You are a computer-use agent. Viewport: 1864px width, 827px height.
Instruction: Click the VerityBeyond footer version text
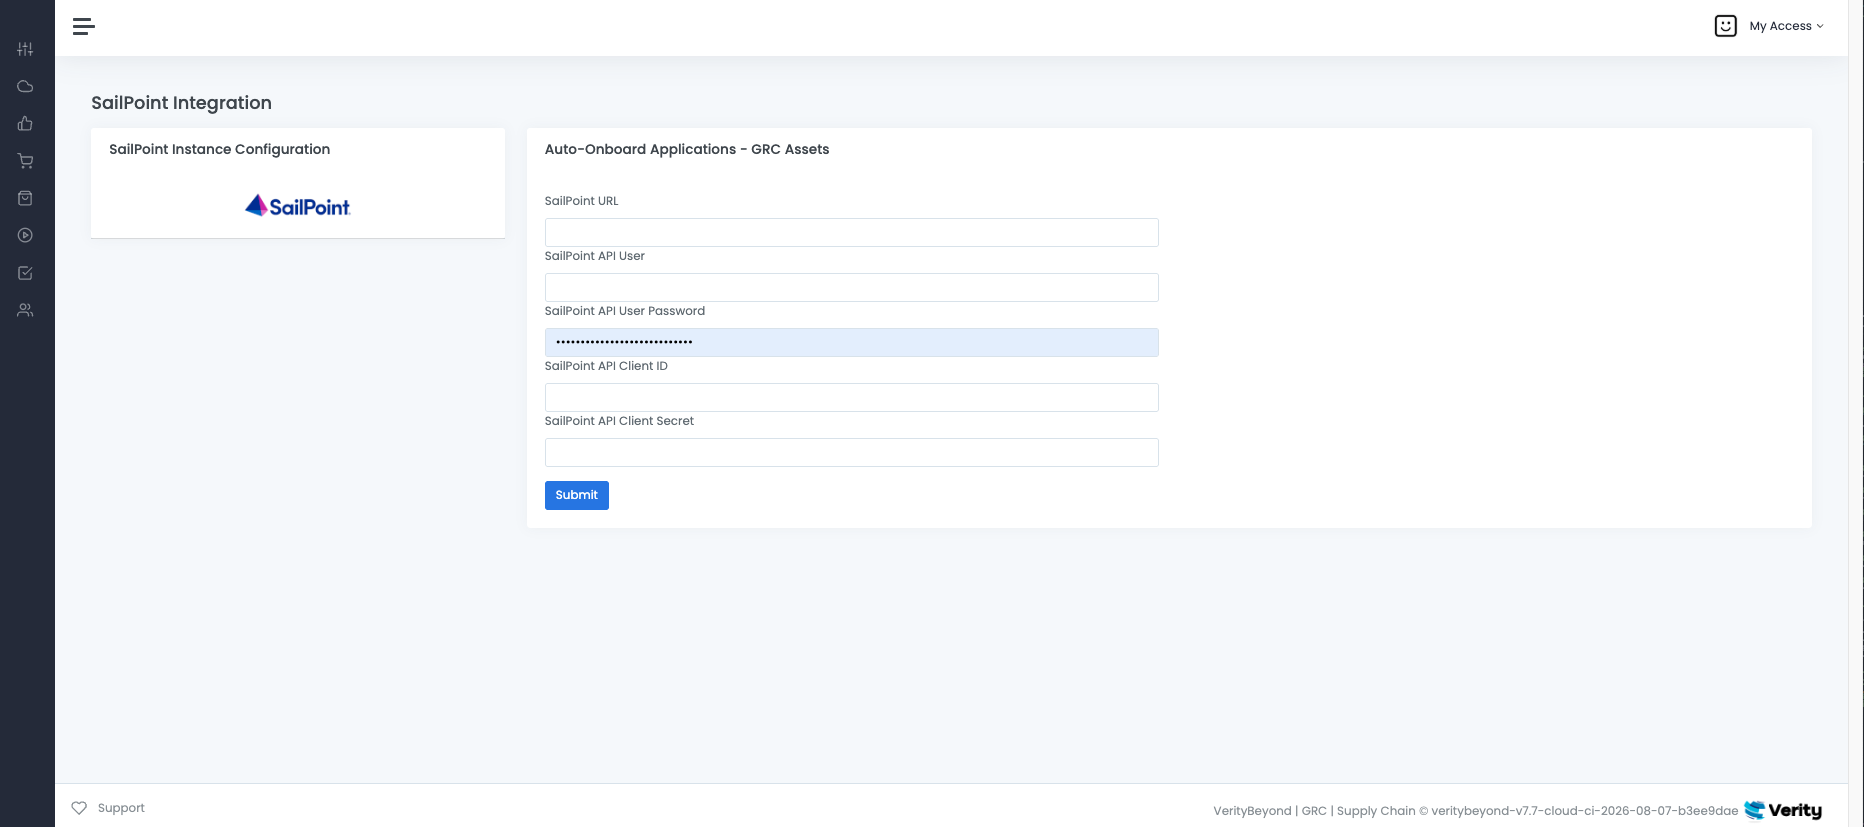click(x=1476, y=811)
